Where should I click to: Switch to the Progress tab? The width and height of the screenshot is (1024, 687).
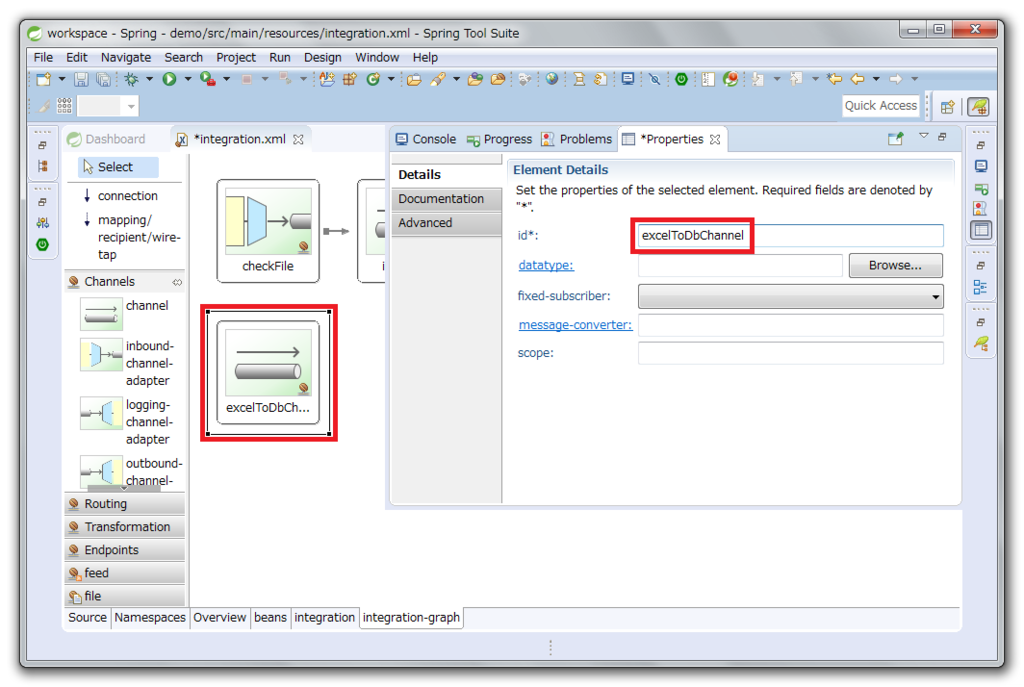500,139
